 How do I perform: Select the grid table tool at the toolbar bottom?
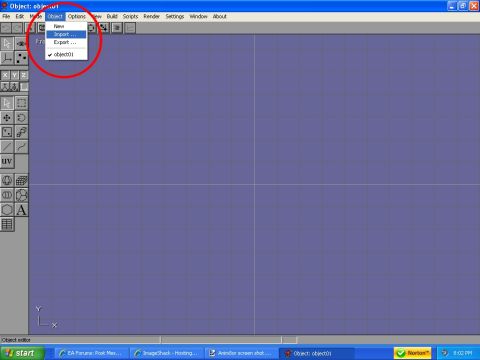[x=7, y=224]
